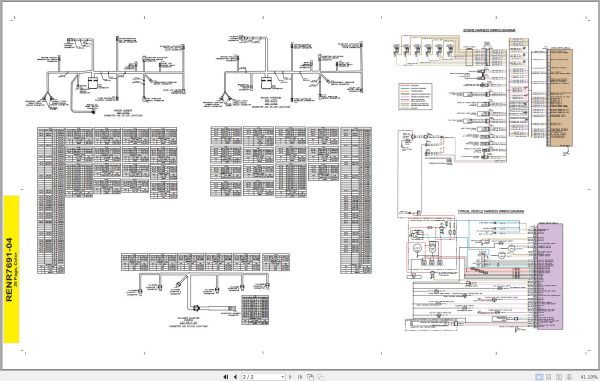
Task: Click the 41.10% zoom level
Action: [589, 377]
